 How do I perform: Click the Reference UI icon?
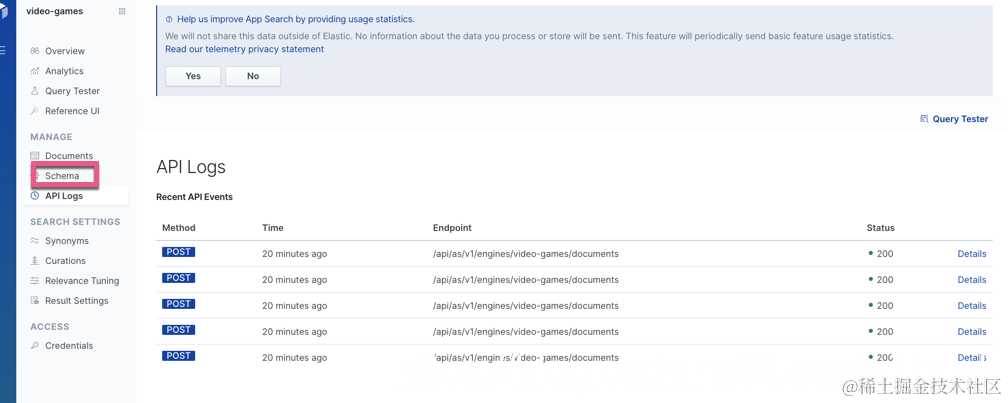(x=35, y=111)
